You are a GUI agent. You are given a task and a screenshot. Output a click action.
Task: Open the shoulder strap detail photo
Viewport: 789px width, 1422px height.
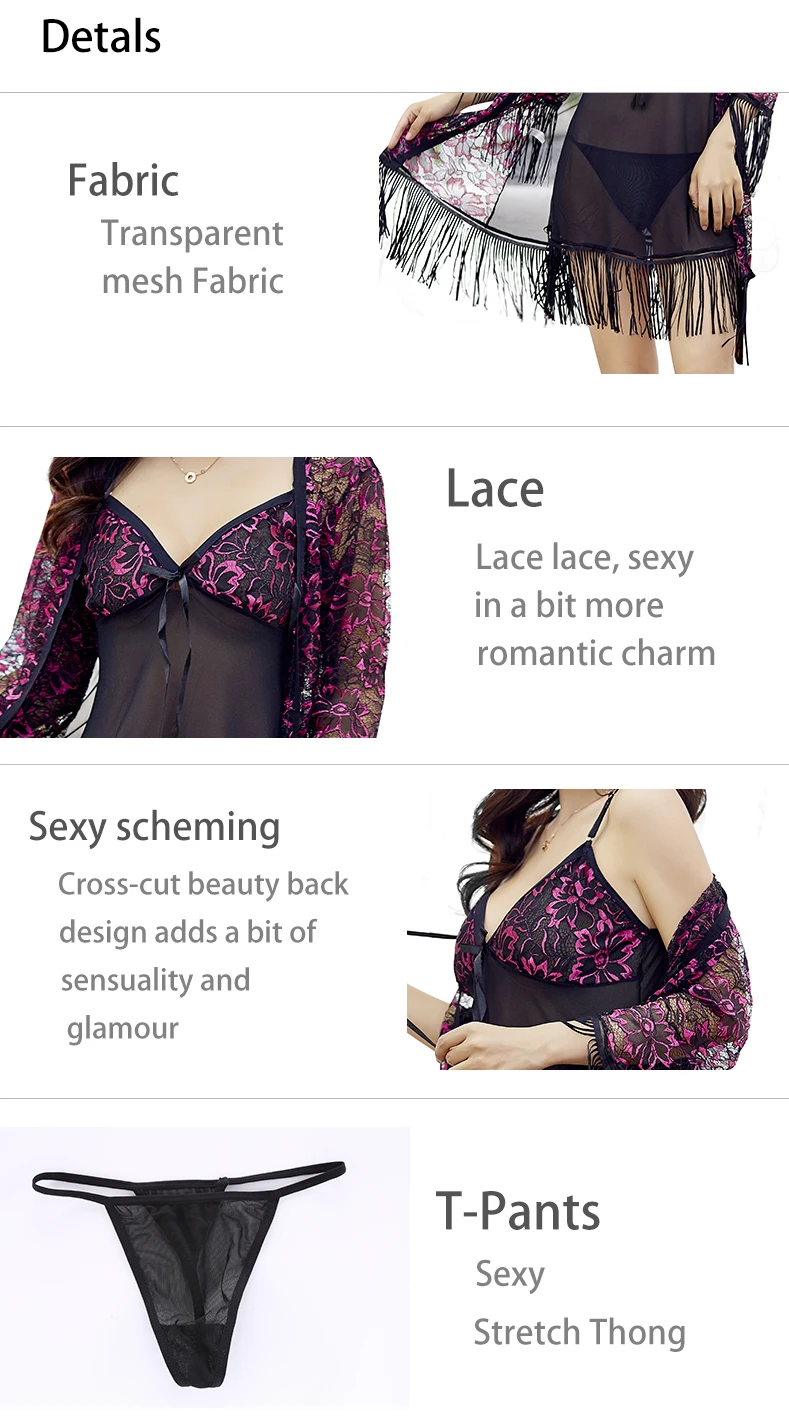[580, 929]
